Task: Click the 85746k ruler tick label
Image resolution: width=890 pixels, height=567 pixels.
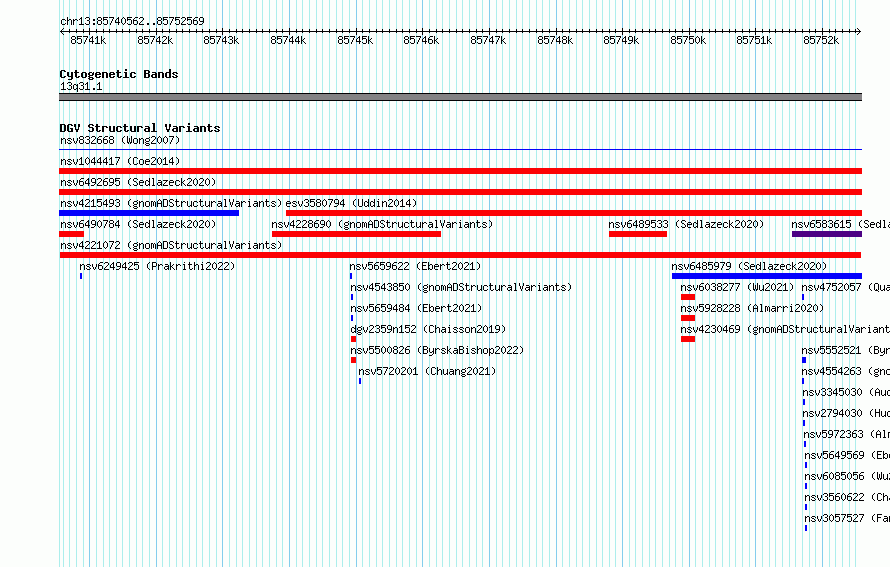Action: coord(421,40)
